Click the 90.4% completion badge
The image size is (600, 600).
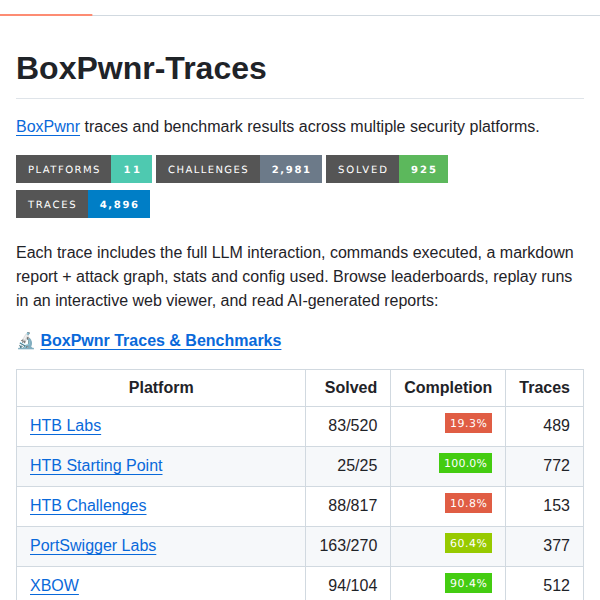[x=468, y=583]
